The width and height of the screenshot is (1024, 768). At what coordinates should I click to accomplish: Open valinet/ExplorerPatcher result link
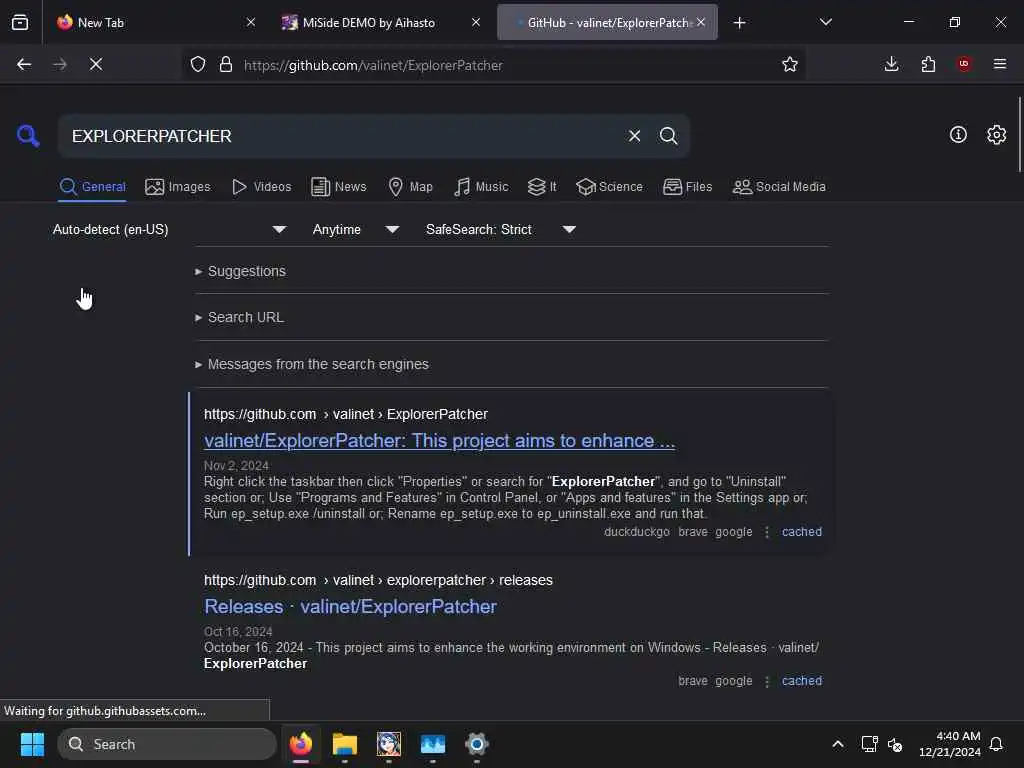tap(439, 441)
